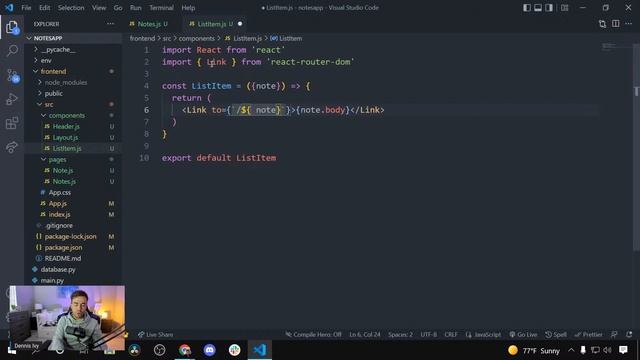Screen dimensions: 640x360
Task: Click the ListItem symbol breadcrumb
Action: [286, 38]
